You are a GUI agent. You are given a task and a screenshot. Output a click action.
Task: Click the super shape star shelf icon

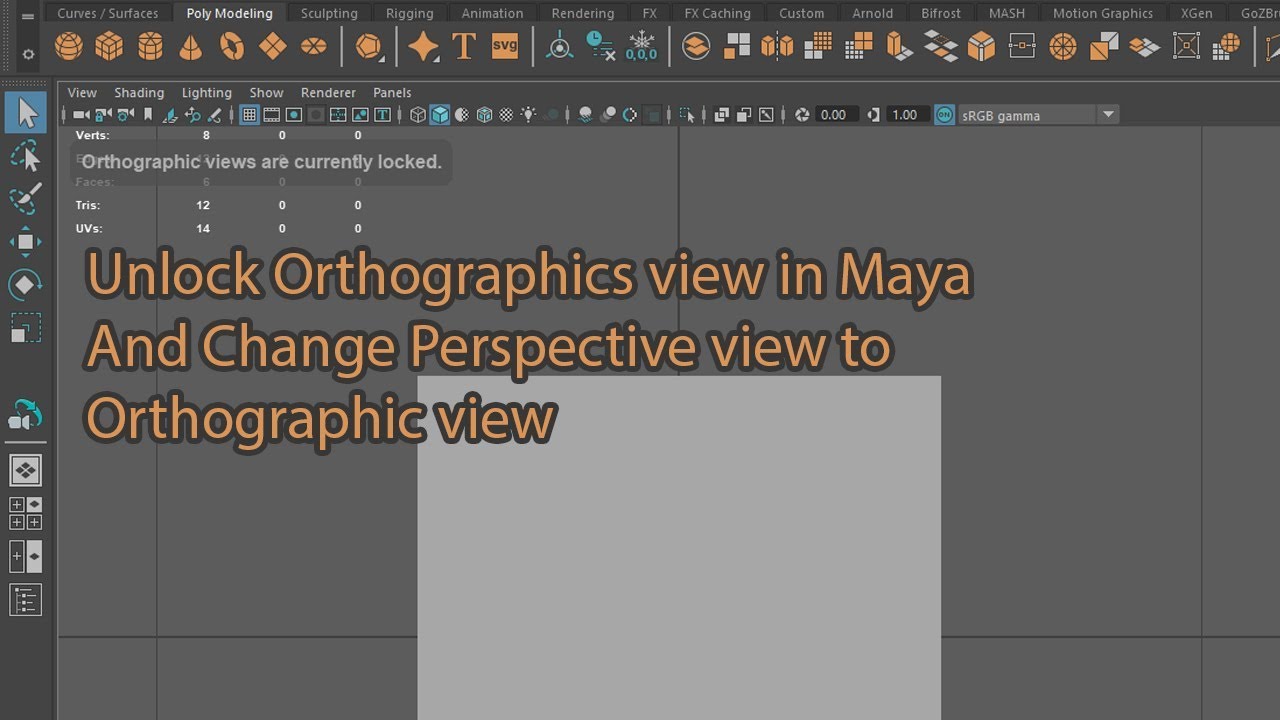(423, 46)
